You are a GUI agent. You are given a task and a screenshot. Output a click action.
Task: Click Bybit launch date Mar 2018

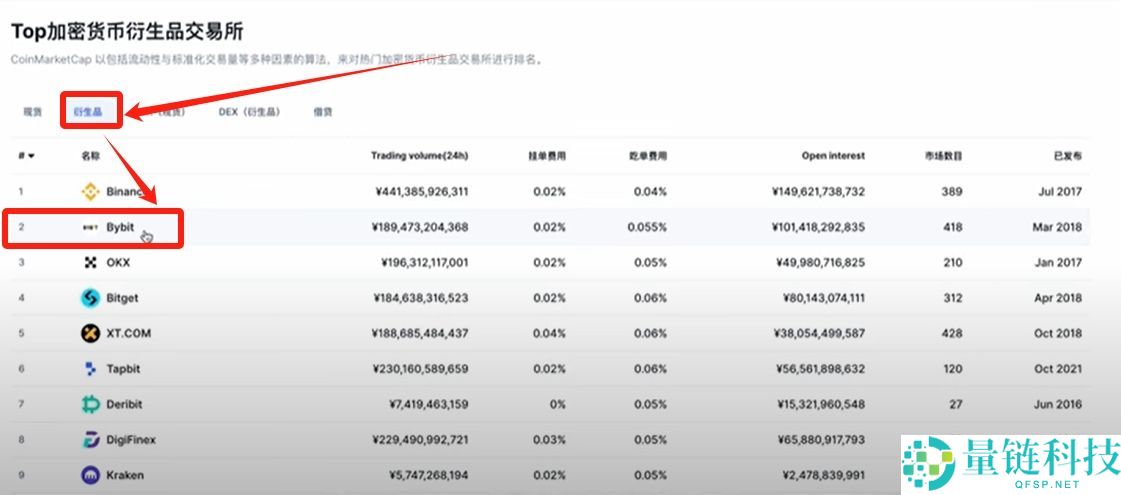[x=1057, y=227]
